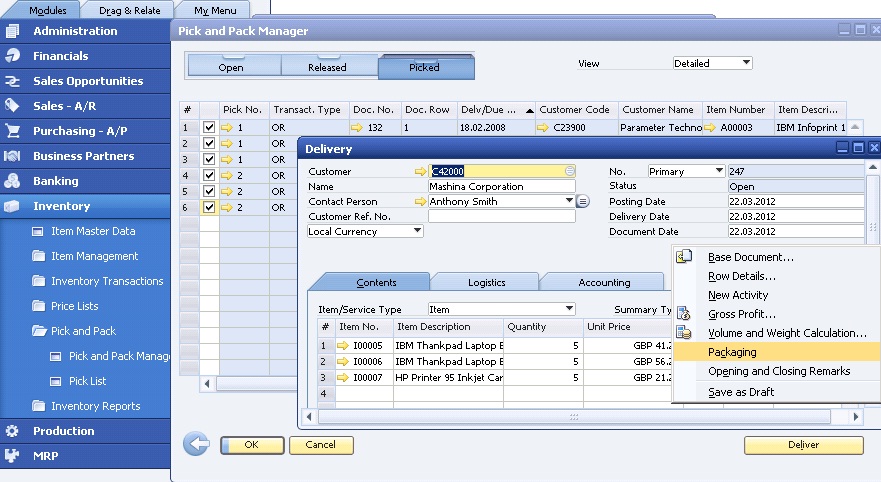
Task: Click the back arrow icon beside OK
Action: tap(196, 444)
